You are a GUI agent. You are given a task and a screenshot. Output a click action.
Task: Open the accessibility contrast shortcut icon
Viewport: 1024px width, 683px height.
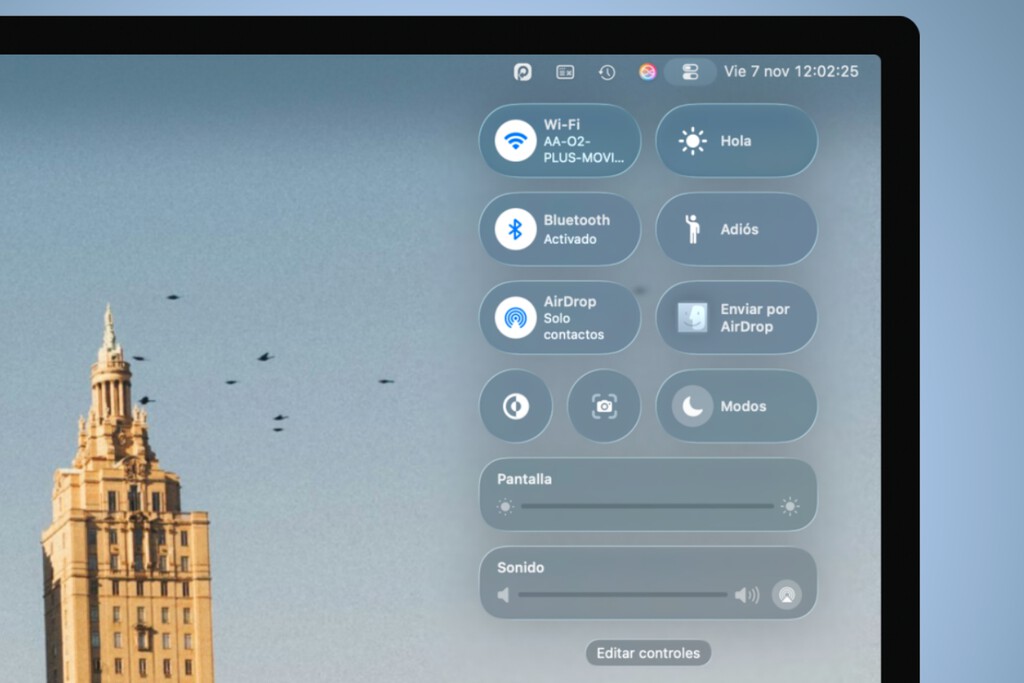pyautogui.click(x=515, y=406)
